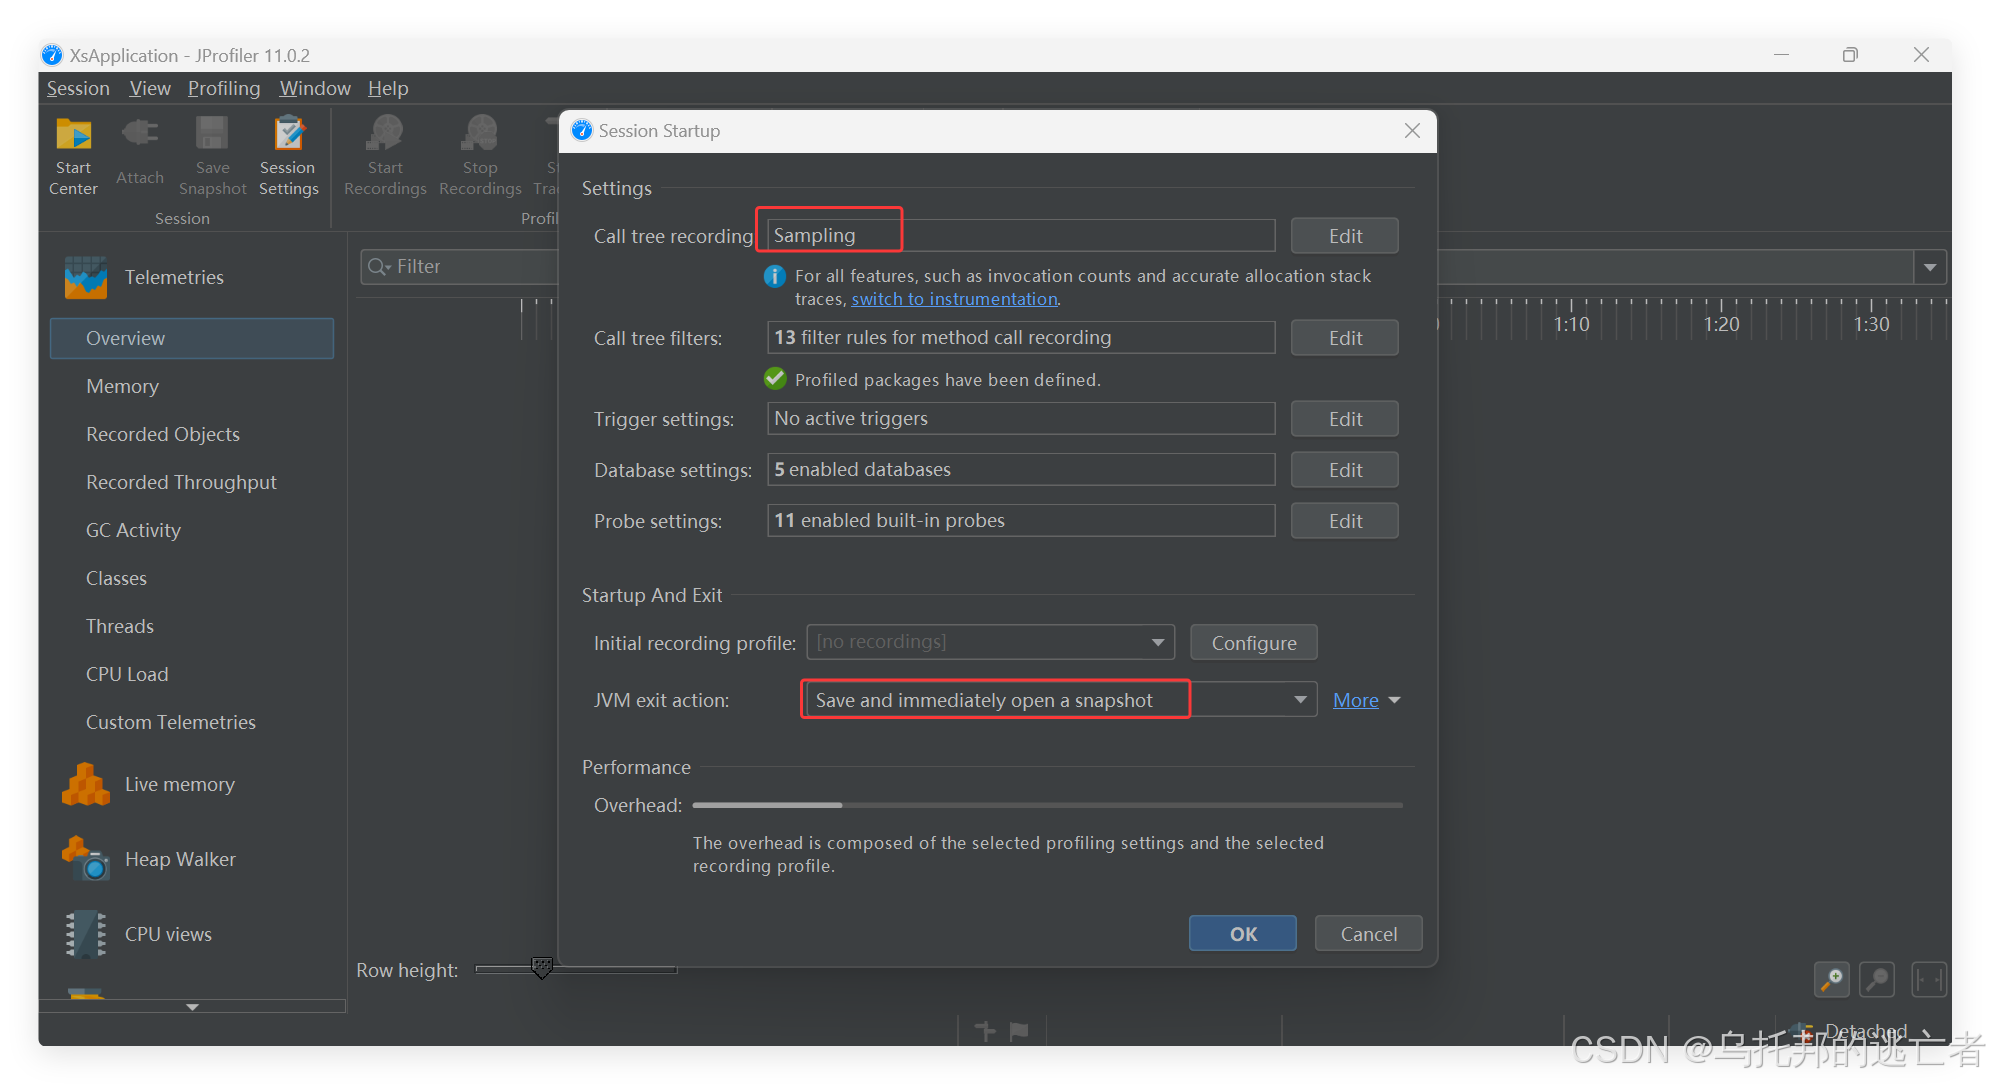Open the Initial recording profile dropdown
The width and height of the screenshot is (1990, 1084).
click(x=1157, y=642)
